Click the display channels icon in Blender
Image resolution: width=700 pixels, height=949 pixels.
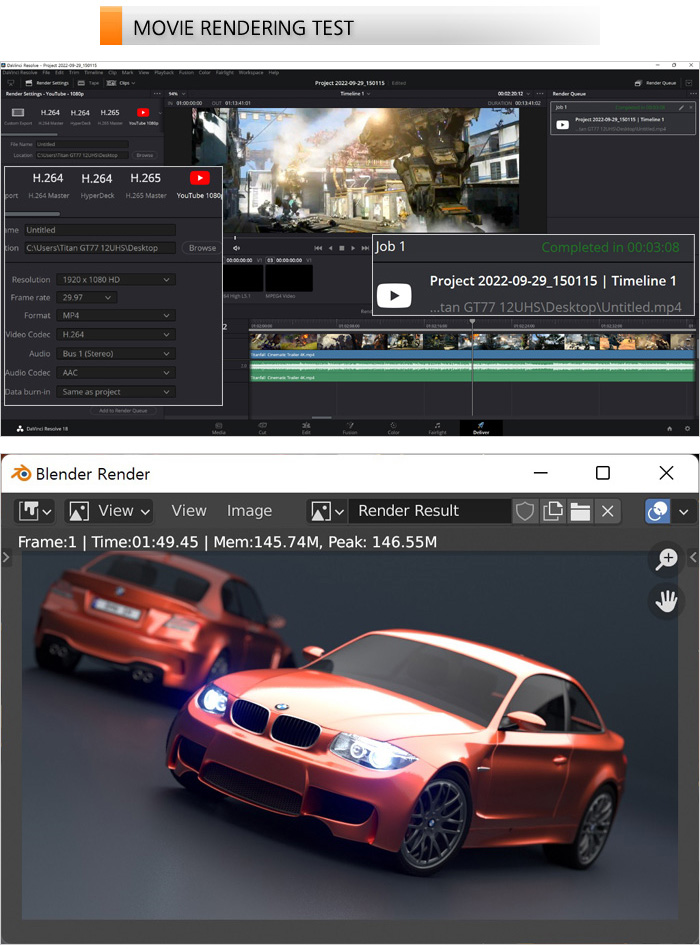point(657,511)
